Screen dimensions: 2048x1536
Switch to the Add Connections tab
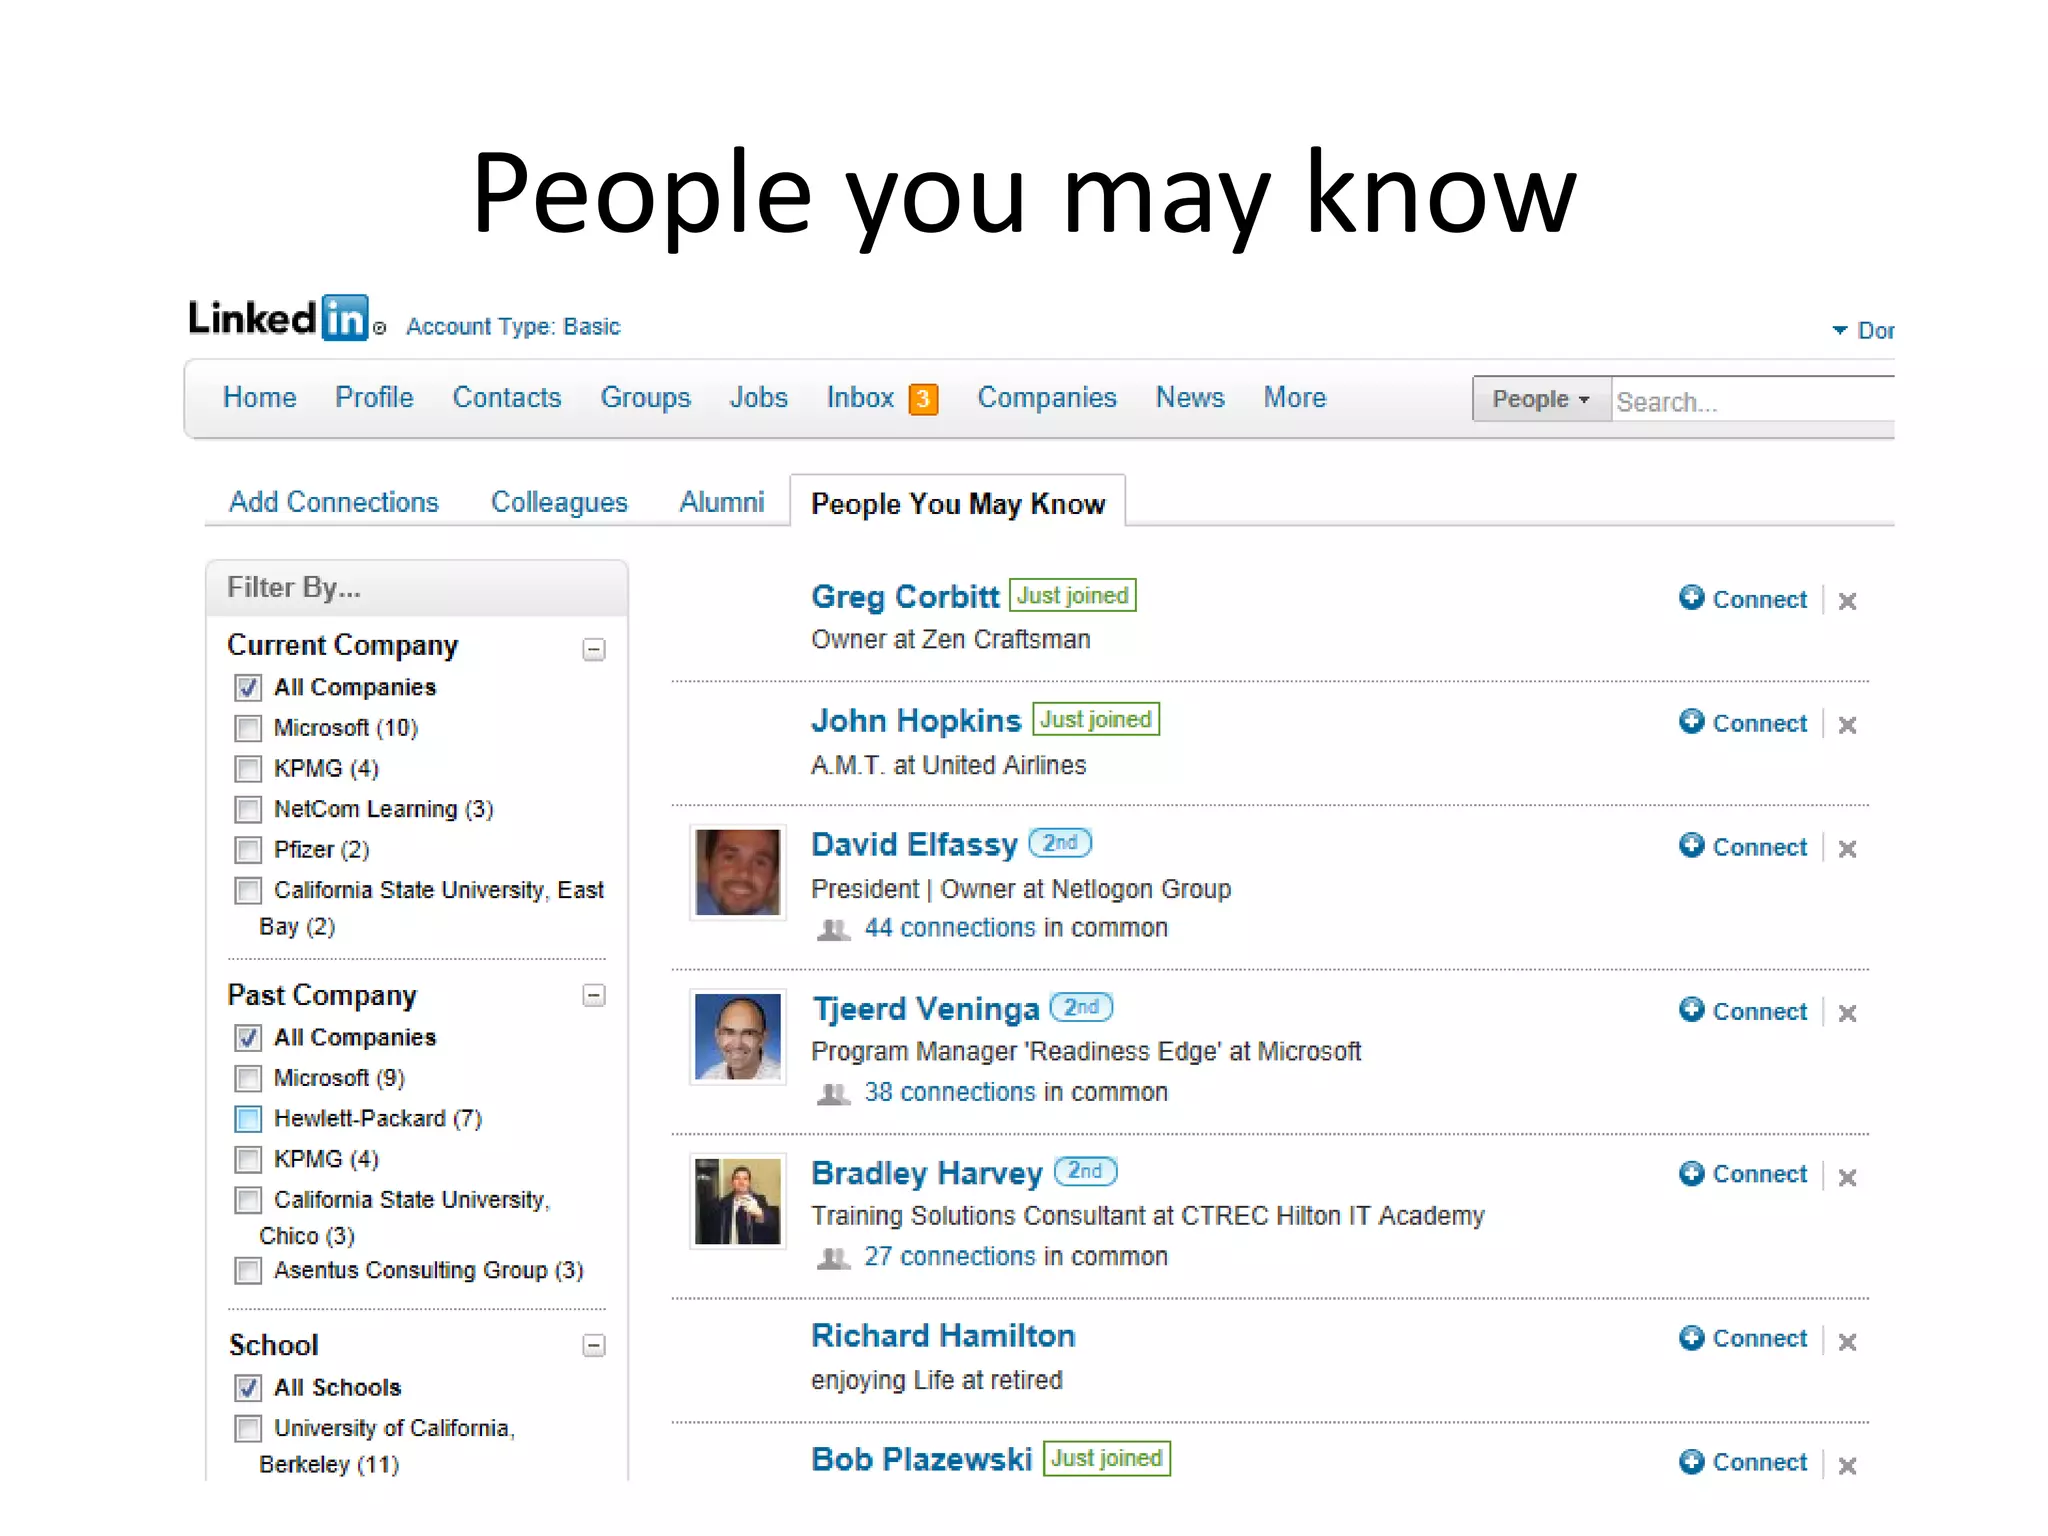[334, 502]
